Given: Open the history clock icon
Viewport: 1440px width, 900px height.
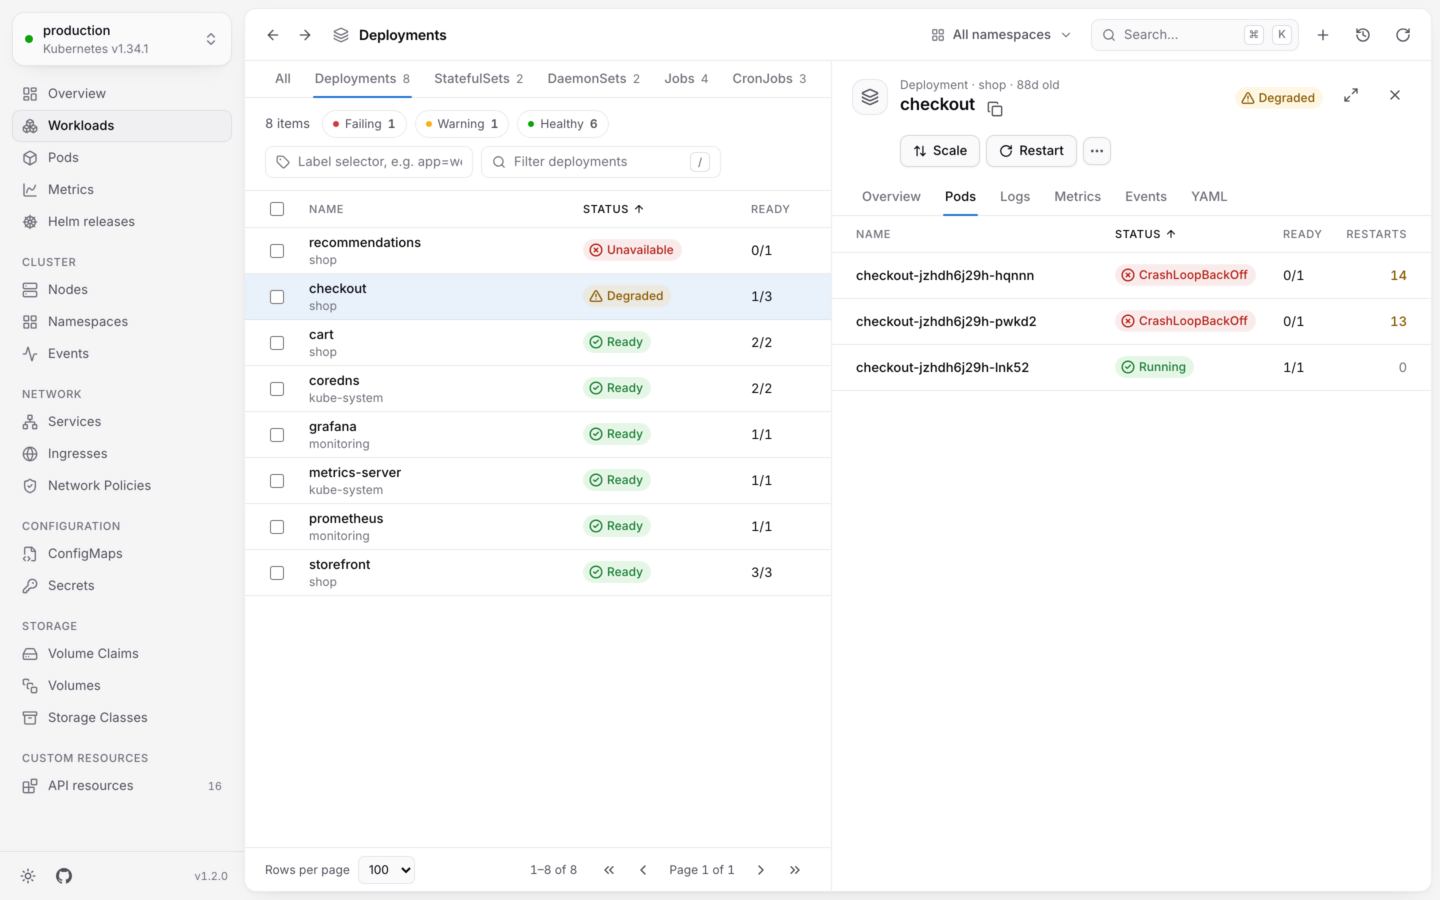Looking at the screenshot, I should click(1363, 35).
